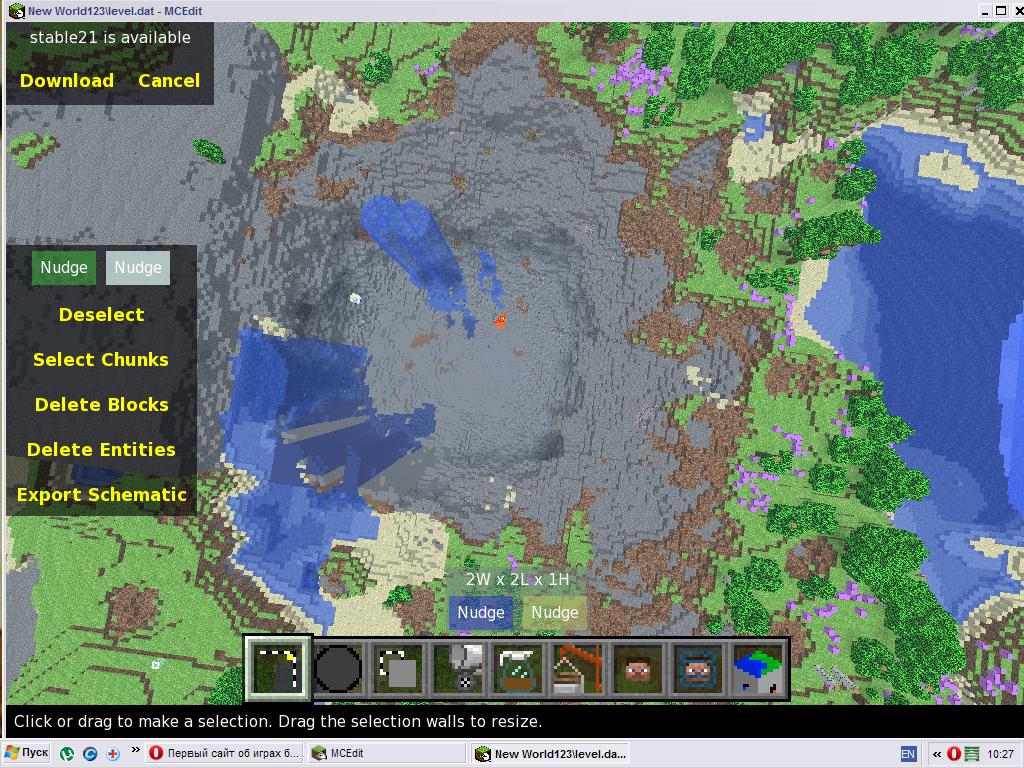Activate the Clone tool
This screenshot has height=768, width=1024.
tap(398, 667)
